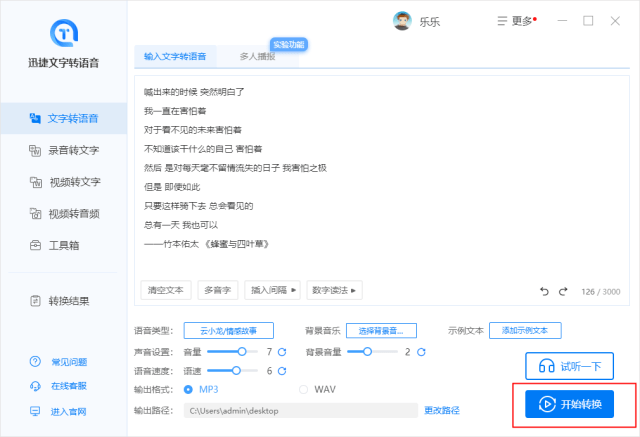Open the 视频转文字 sidebar item
Viewport: 640px width, 437px height.
pyautogui.click(x=64, y=182)
